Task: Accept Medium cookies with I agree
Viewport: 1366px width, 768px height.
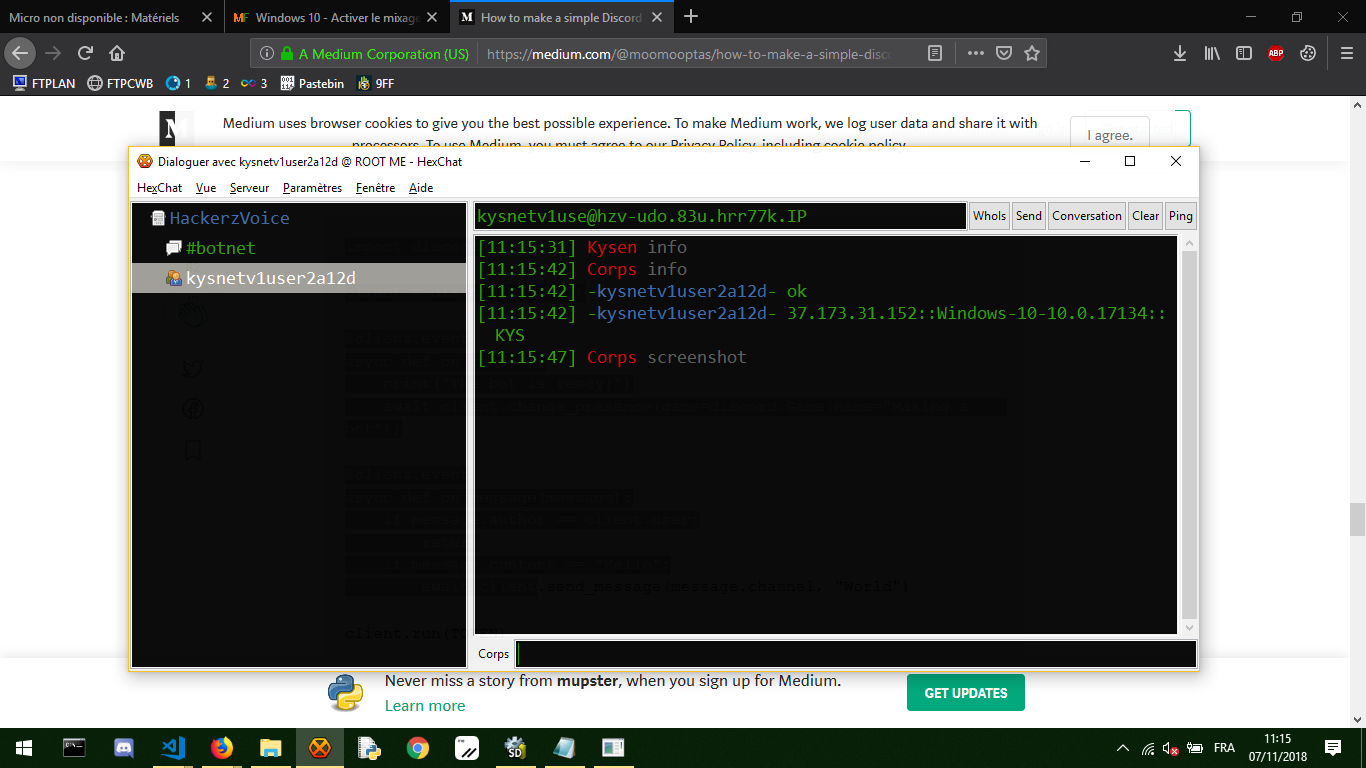Action: 1110,135
